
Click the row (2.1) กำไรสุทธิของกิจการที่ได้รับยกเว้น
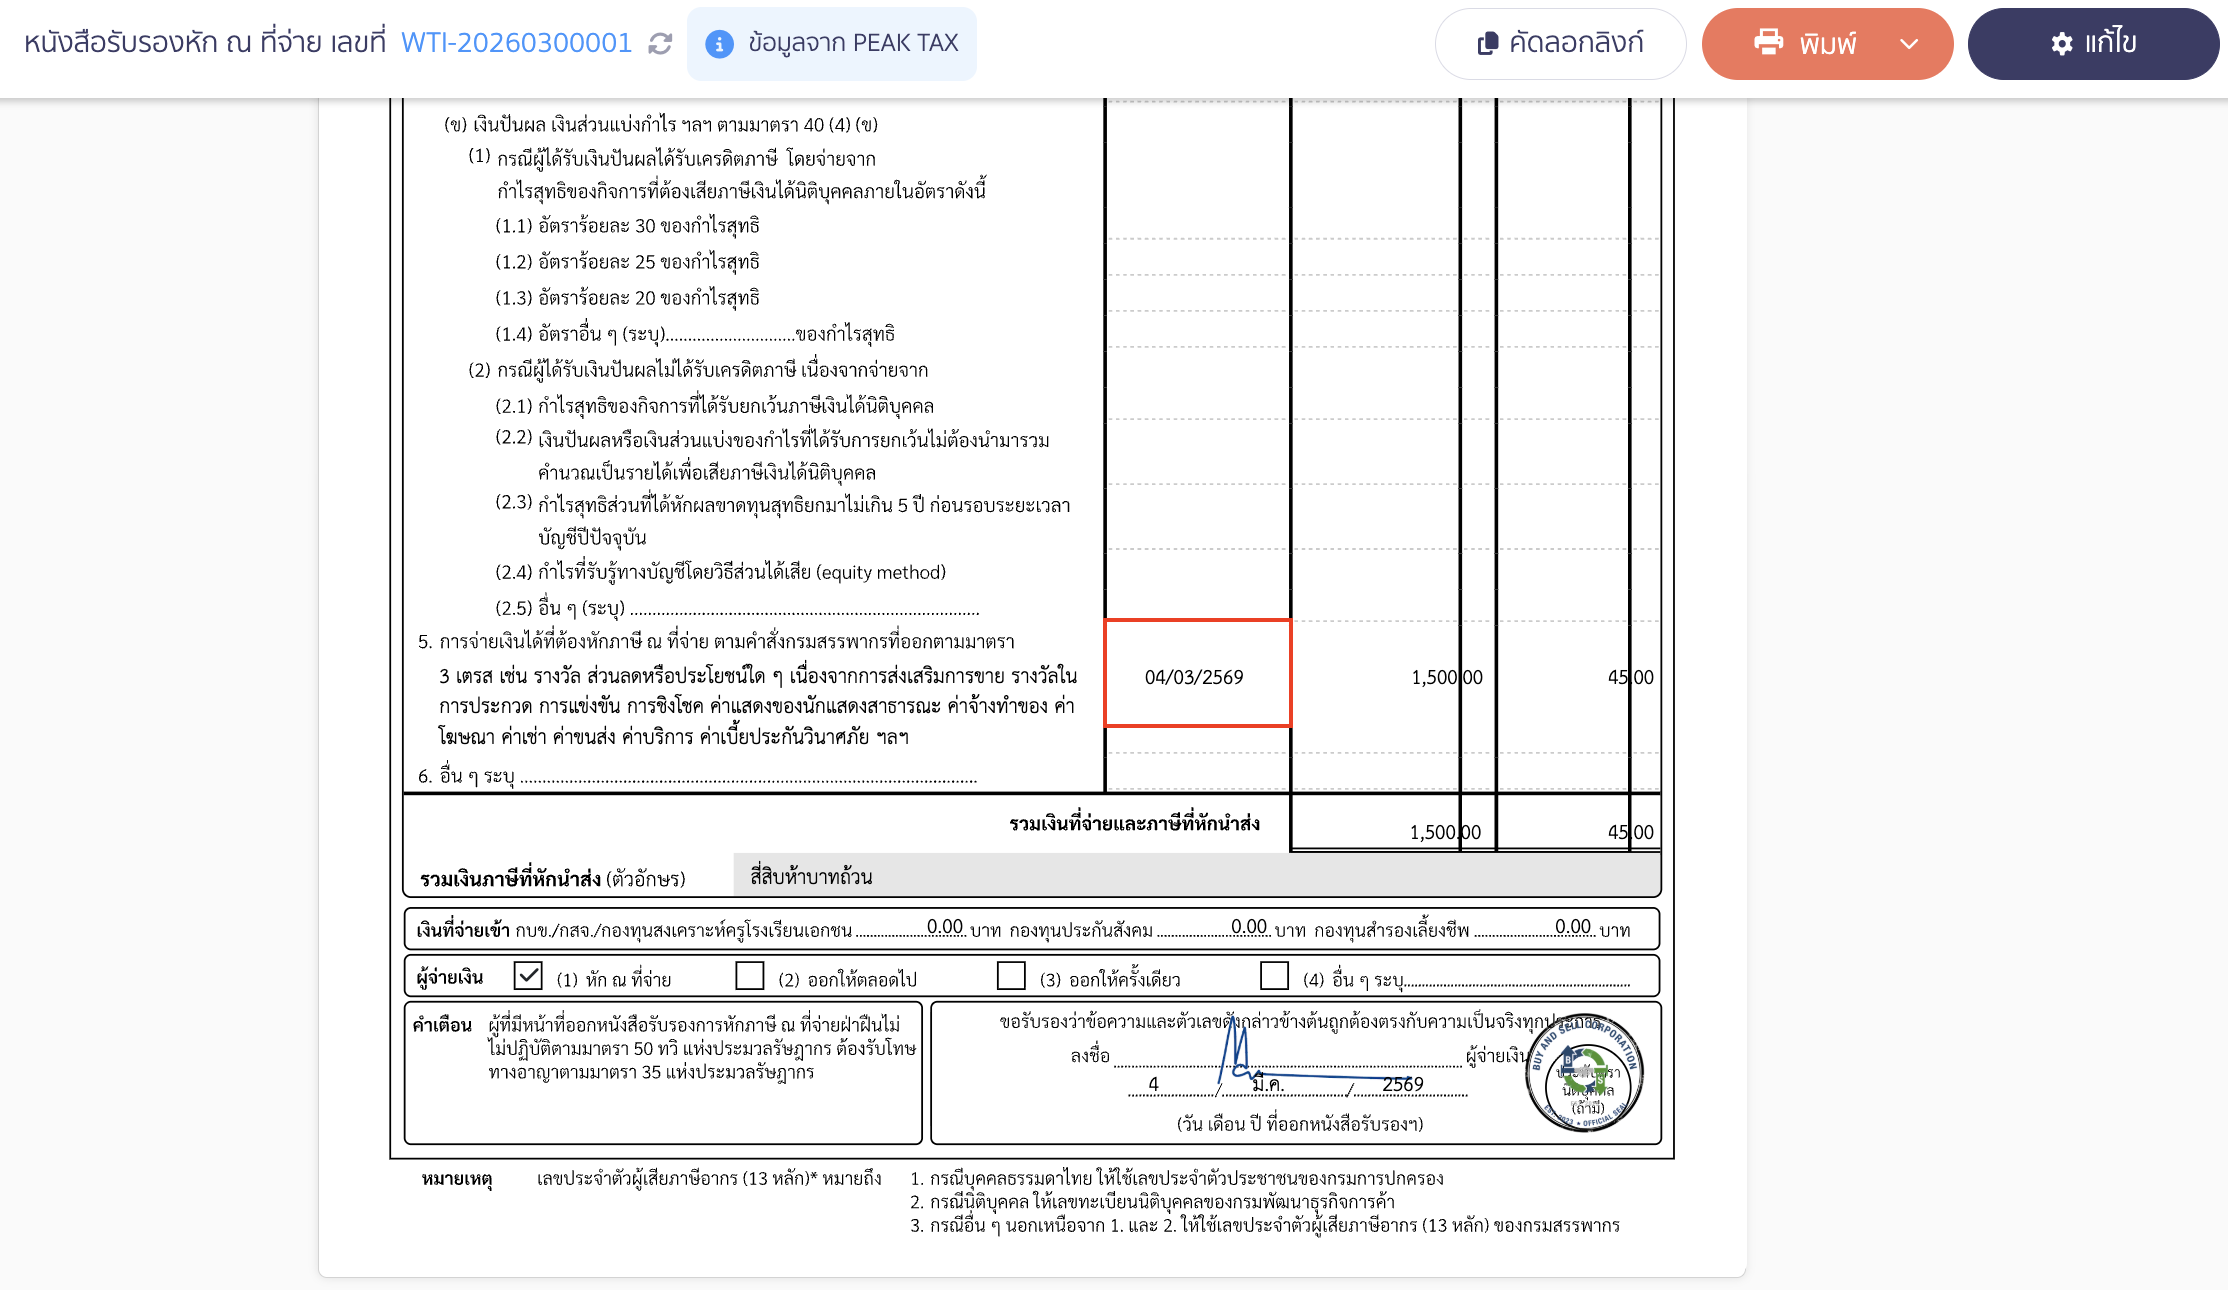[x=714, y=406]
